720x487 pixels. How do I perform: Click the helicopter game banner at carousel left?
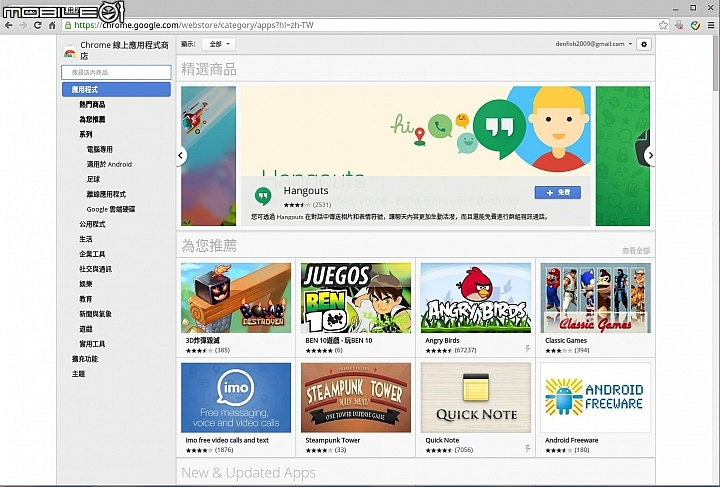(x=208, y=156)
